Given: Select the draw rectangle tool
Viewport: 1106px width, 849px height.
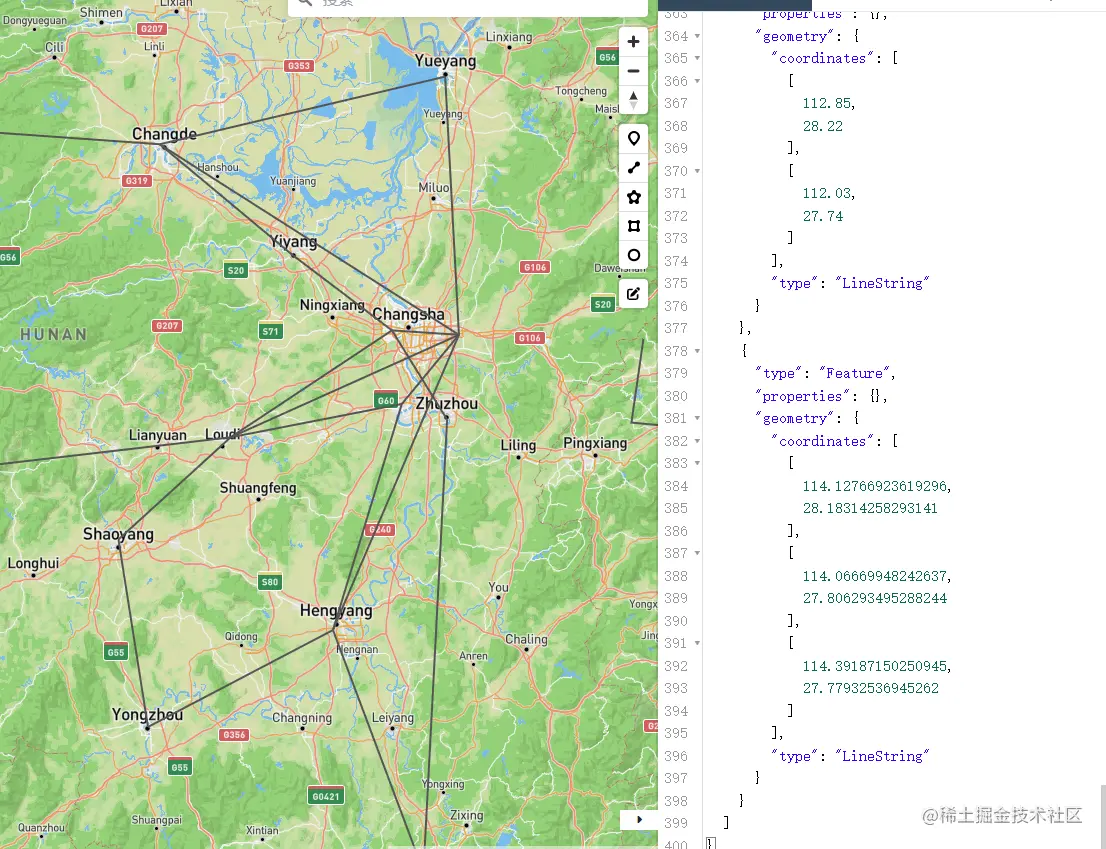Looking at the screenshot, I should point(633,226).
